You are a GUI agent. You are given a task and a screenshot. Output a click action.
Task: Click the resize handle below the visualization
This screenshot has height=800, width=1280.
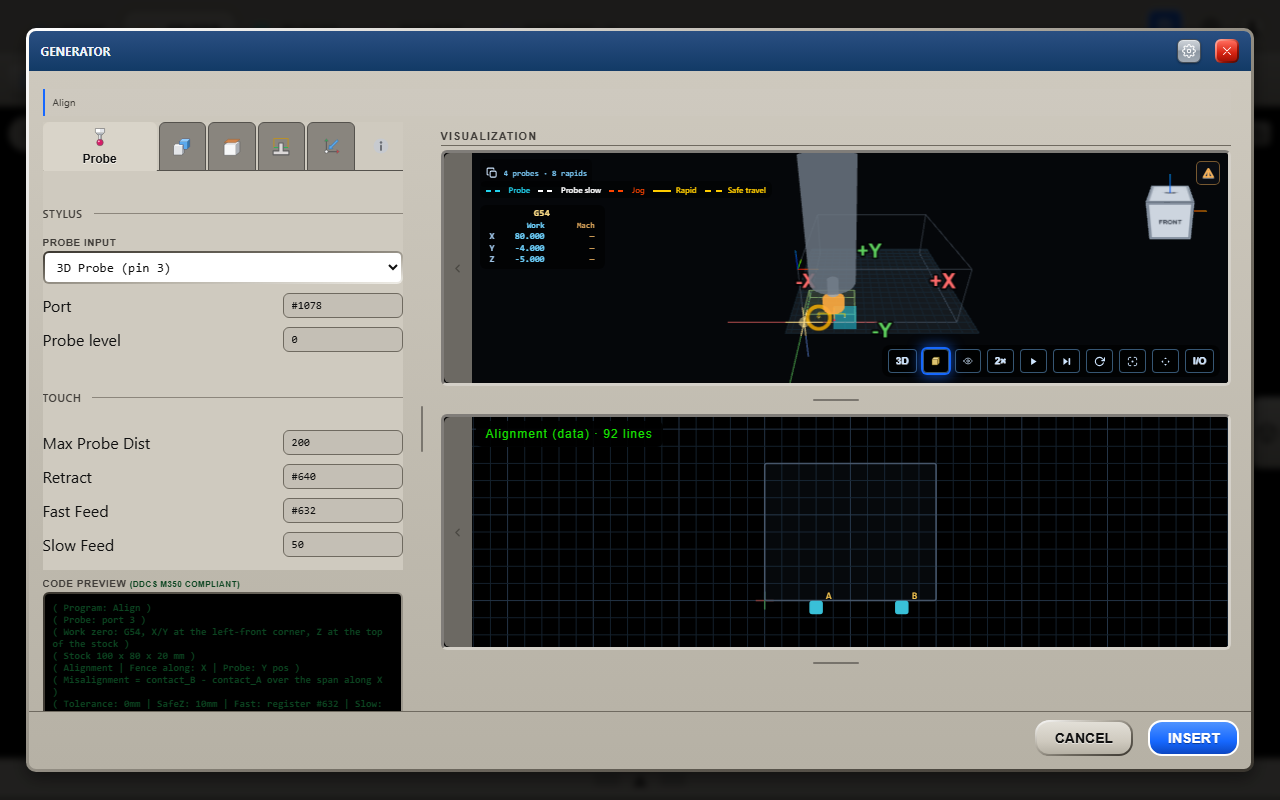(836, 399)
